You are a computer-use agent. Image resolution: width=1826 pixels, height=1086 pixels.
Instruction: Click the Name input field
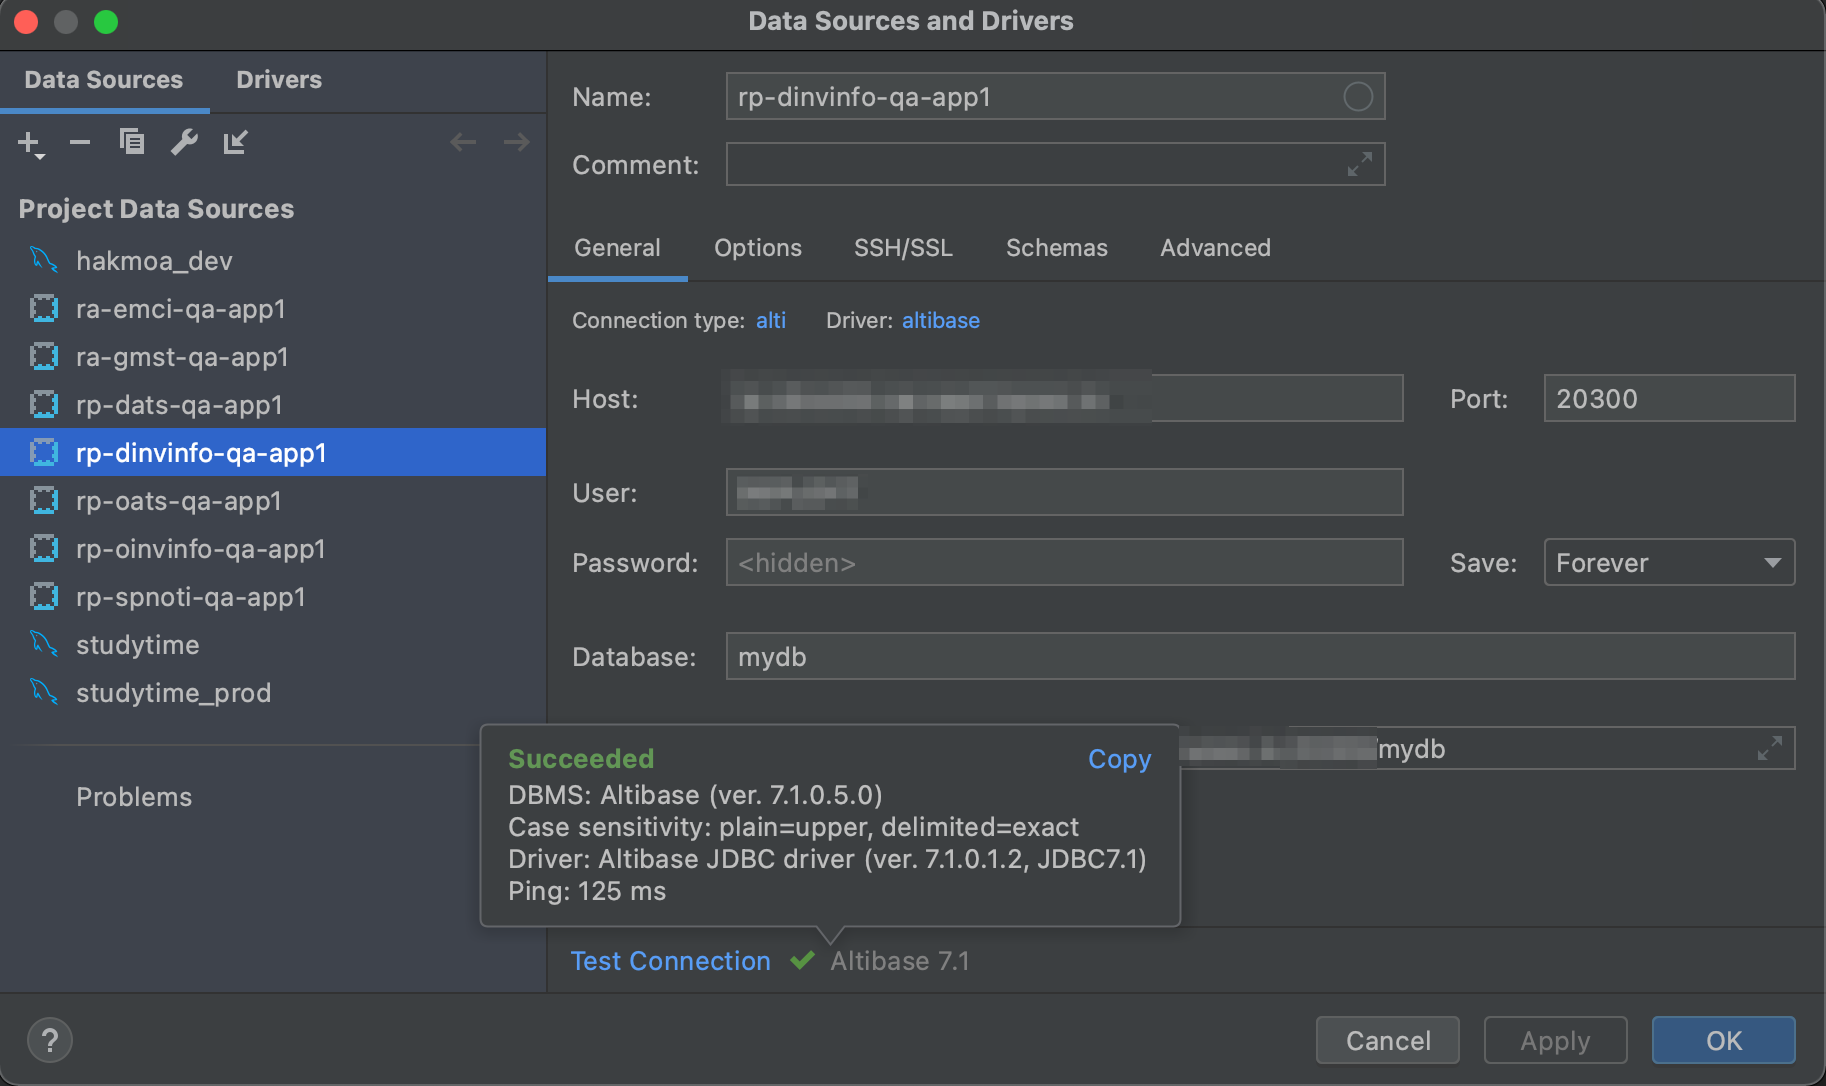(x=1055, y=97)
